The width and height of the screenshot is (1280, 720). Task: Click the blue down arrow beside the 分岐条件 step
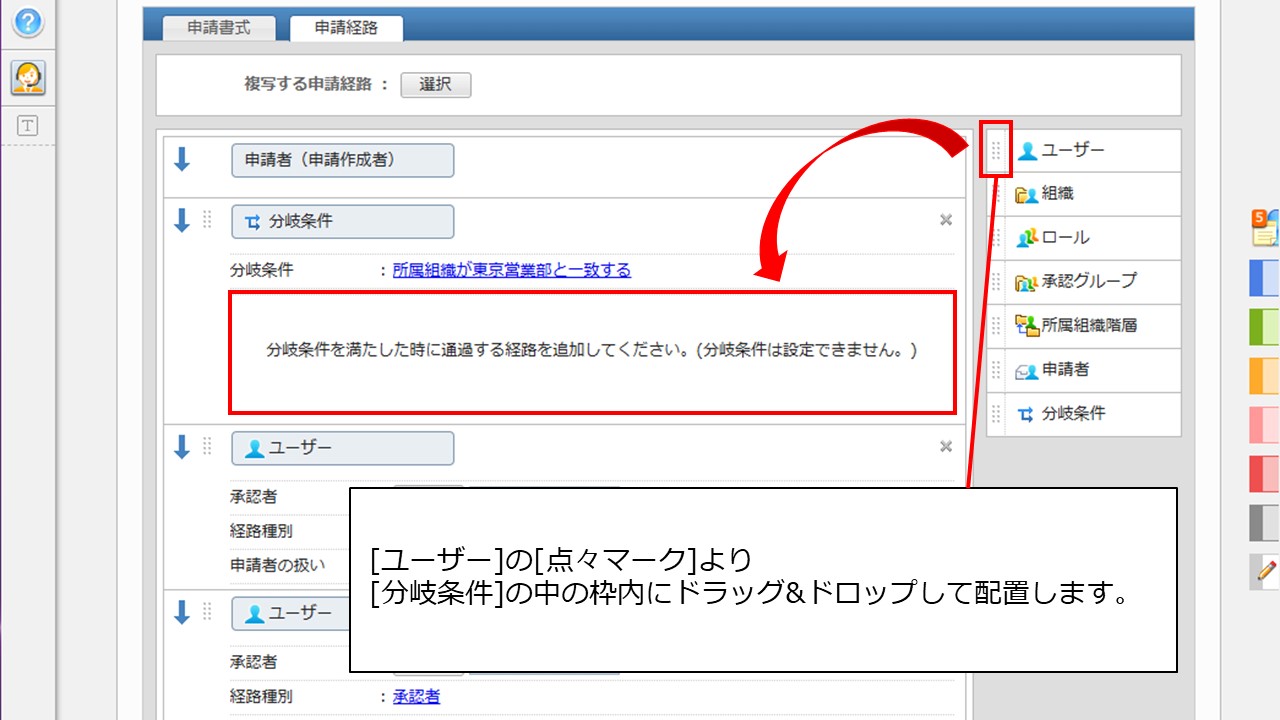coord(182,220)
